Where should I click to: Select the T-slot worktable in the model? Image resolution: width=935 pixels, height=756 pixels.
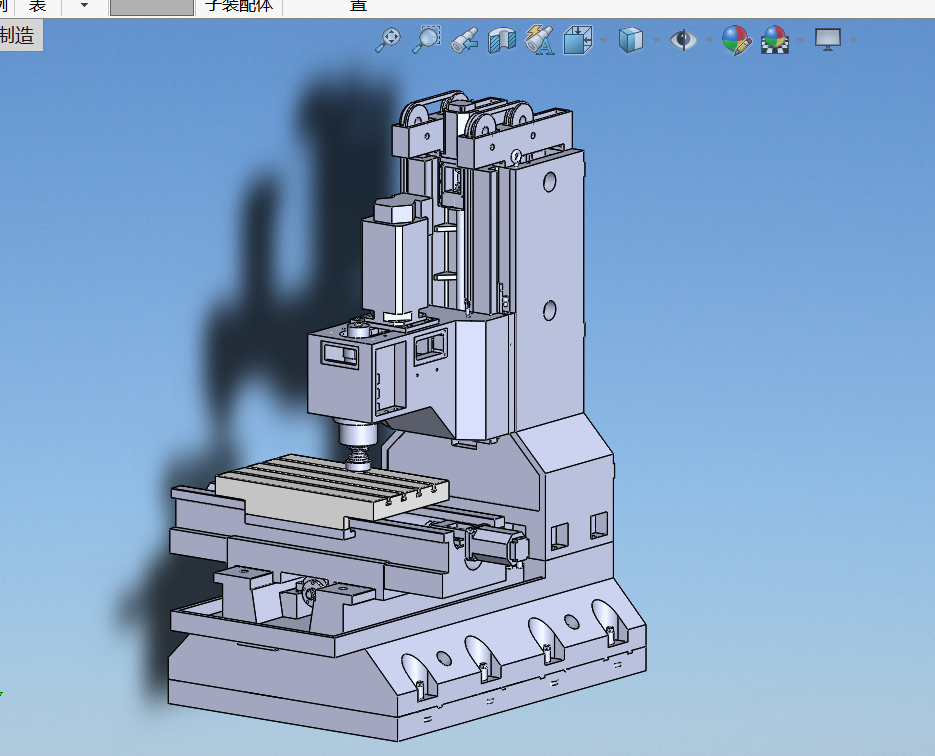point(332,489)
